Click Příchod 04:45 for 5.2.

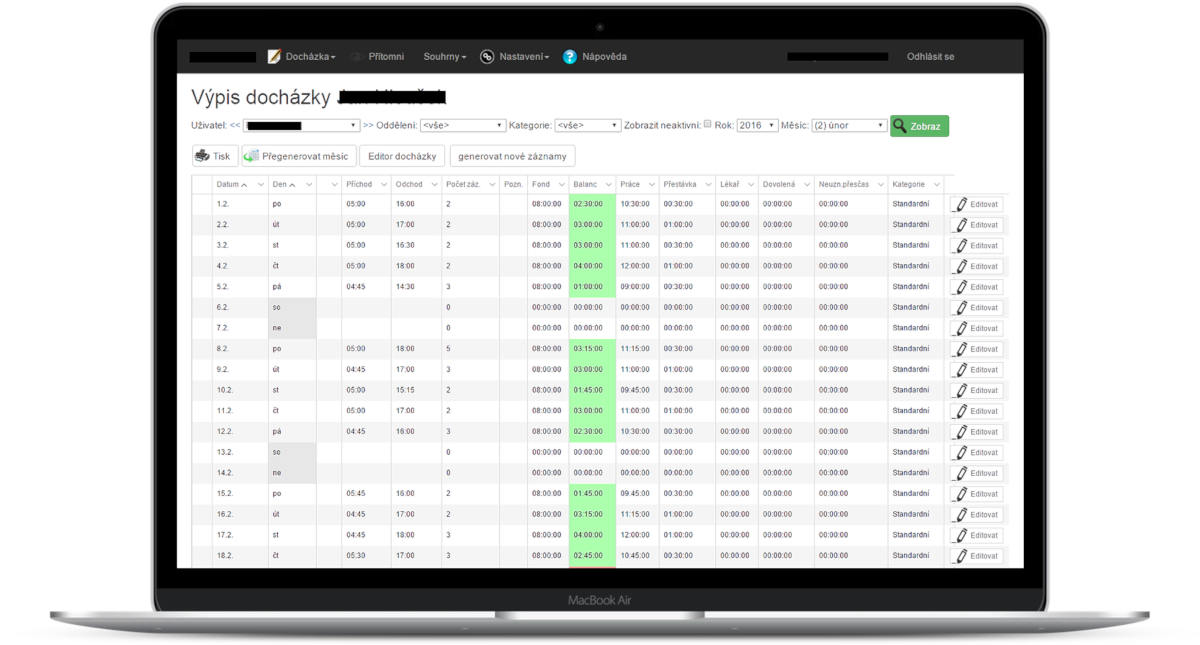[356, 287]
